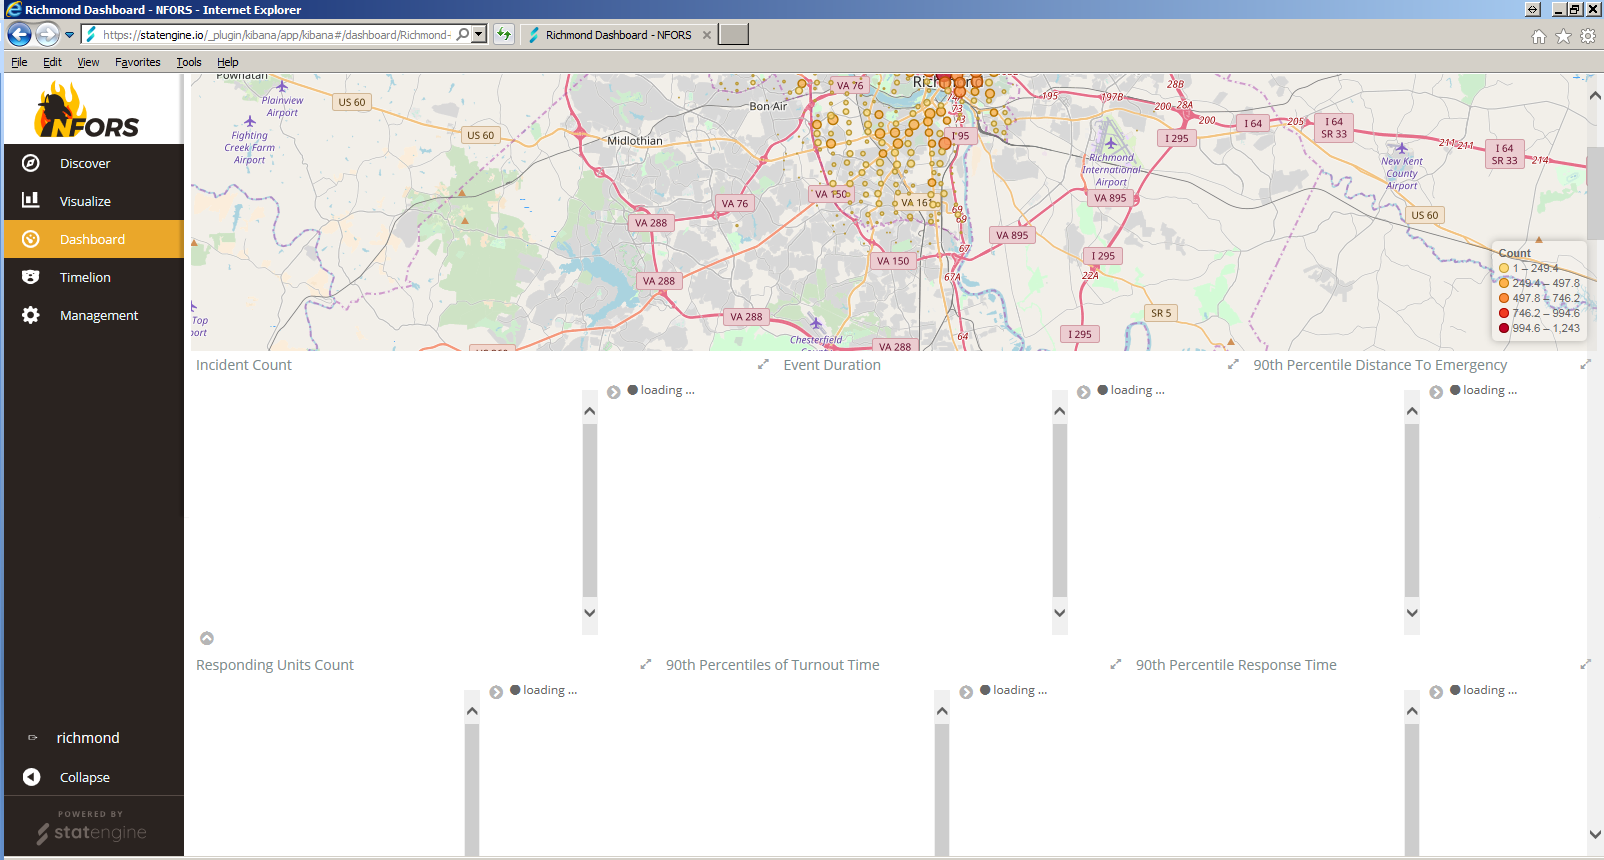Click loading legend item in Incident Count
Screen dimensions: 1604x860
(x=661, y=390)
